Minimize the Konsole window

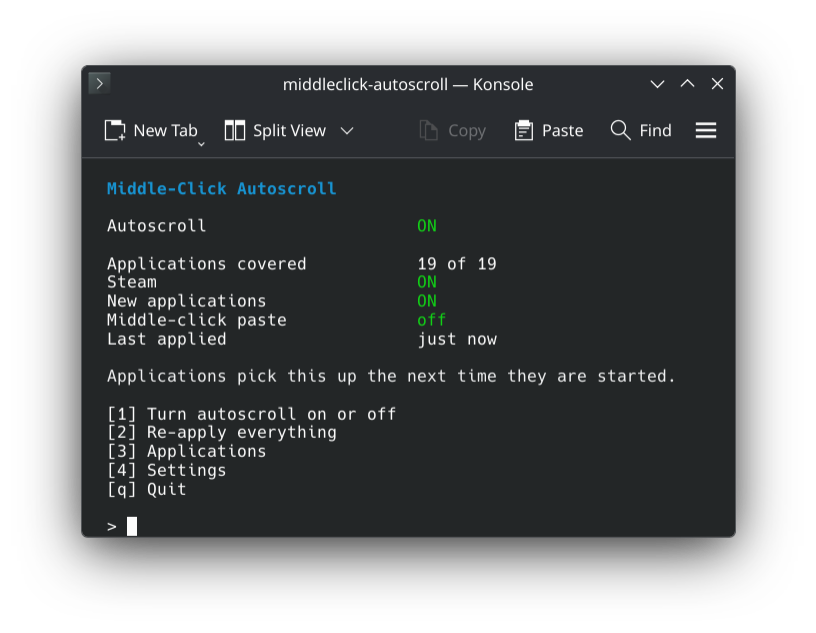point(657,84)
